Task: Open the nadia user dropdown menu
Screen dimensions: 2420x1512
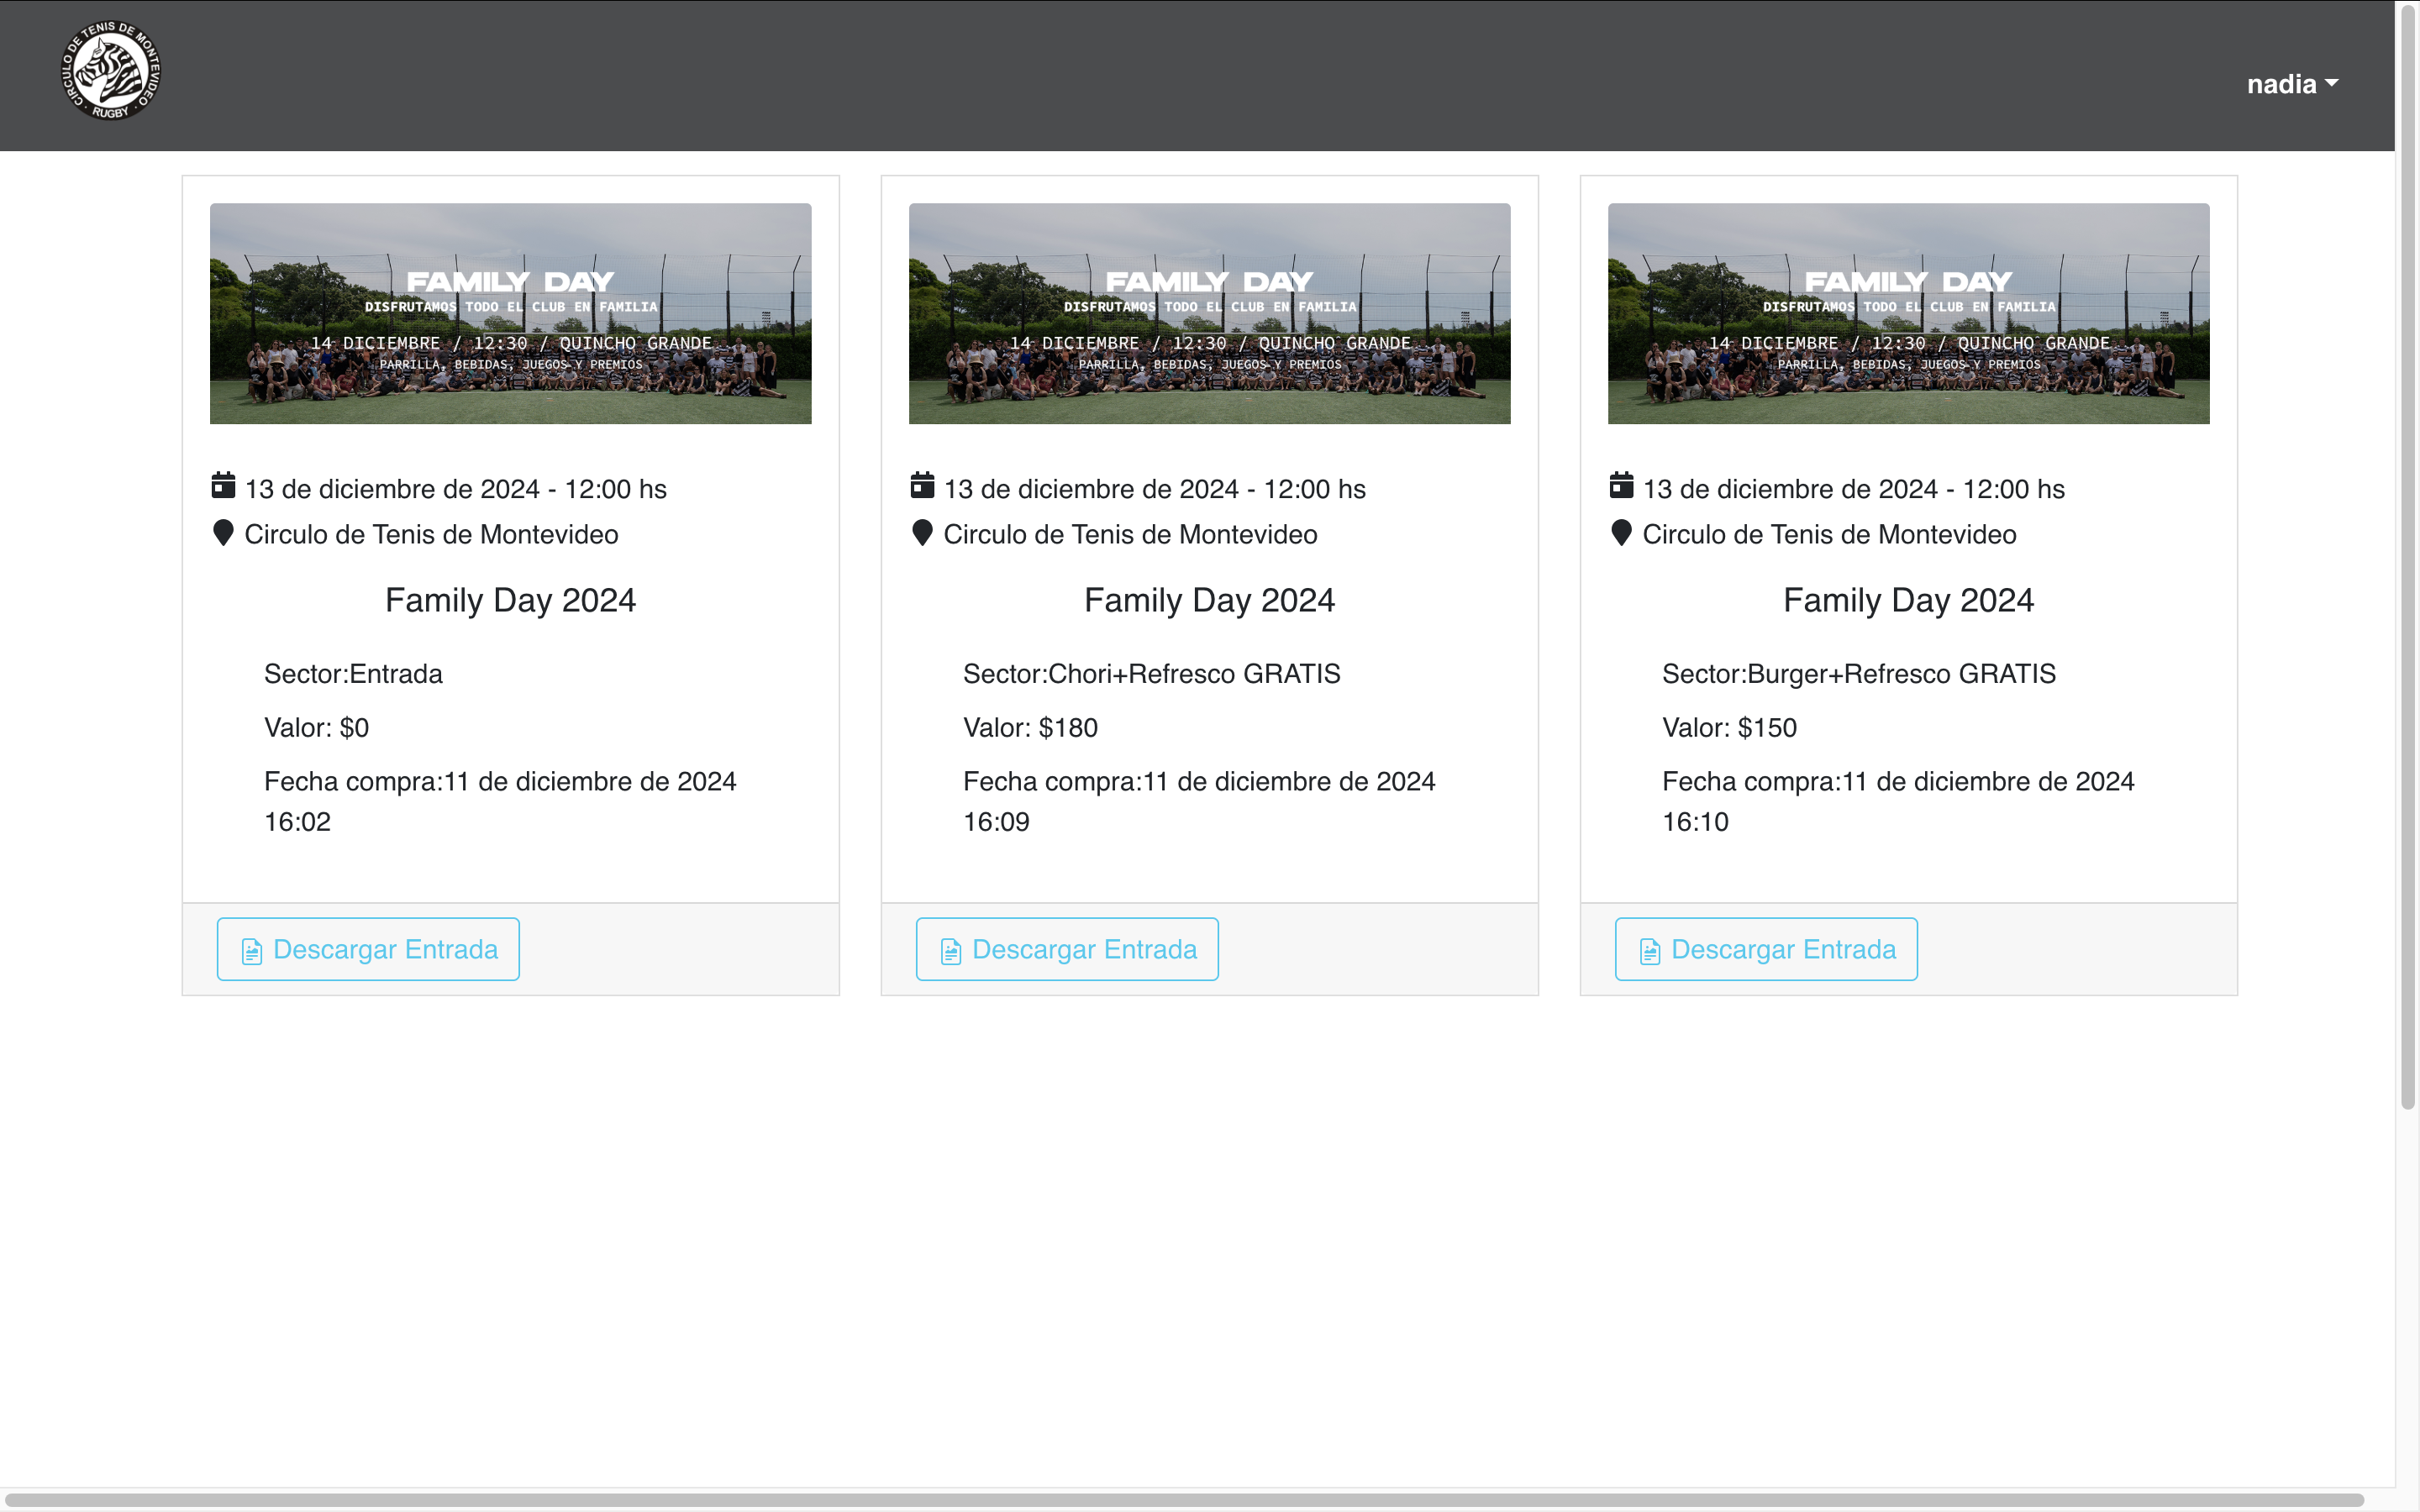Action: tap(2291, 84)
